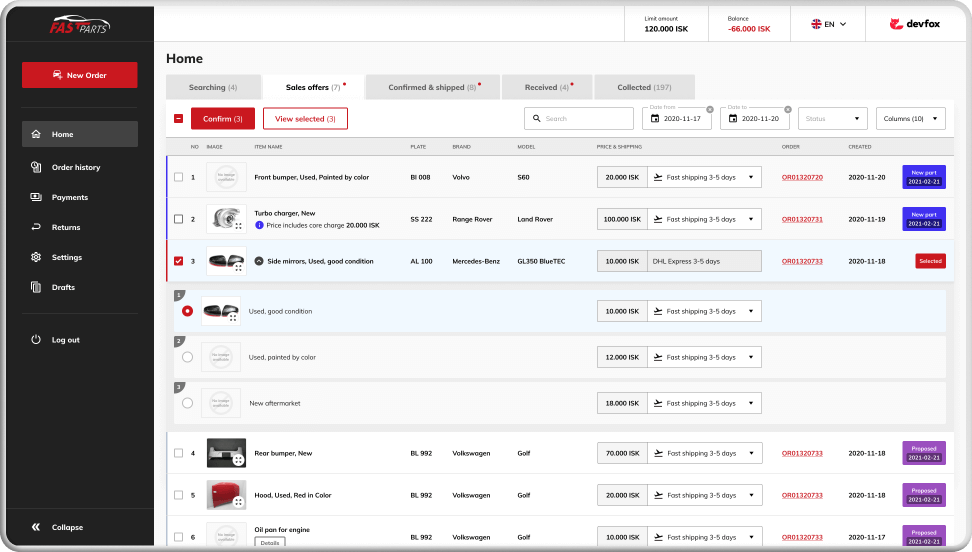
Task: Collapse the sidebar with double chevron
Action: click(x=36, y=527)
